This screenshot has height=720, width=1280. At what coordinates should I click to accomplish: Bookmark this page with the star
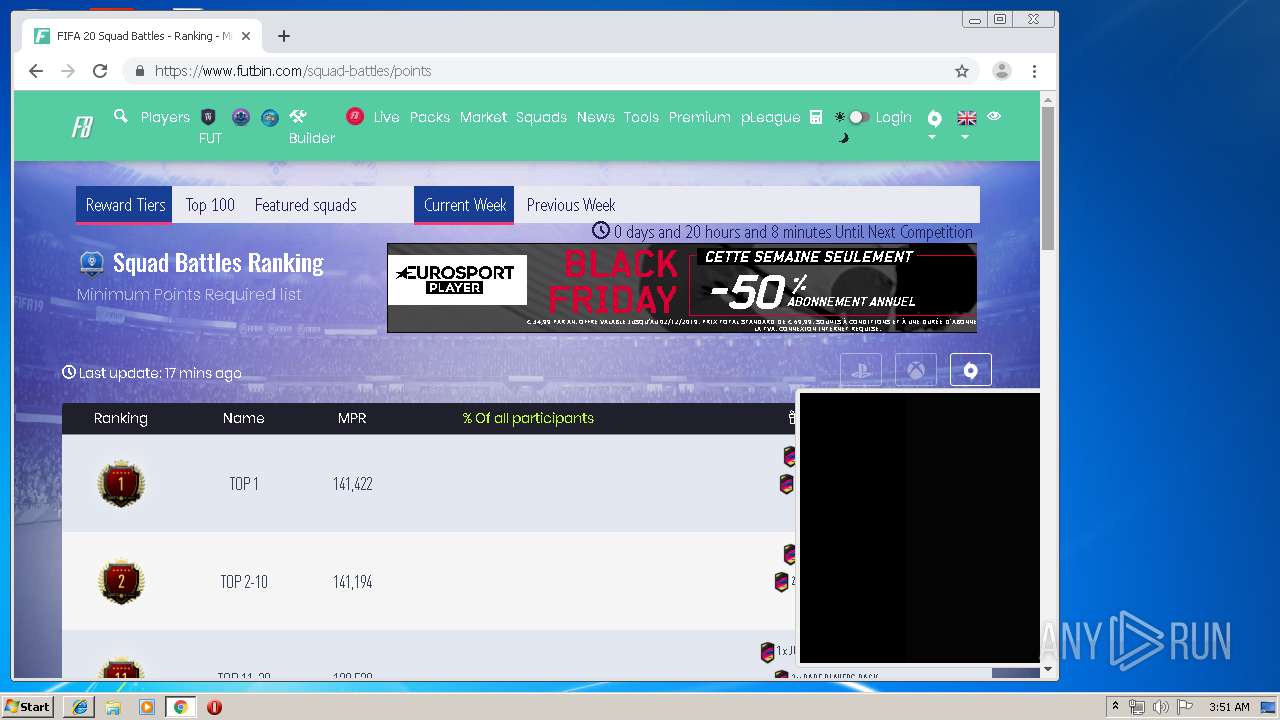[x=962, y=71]
